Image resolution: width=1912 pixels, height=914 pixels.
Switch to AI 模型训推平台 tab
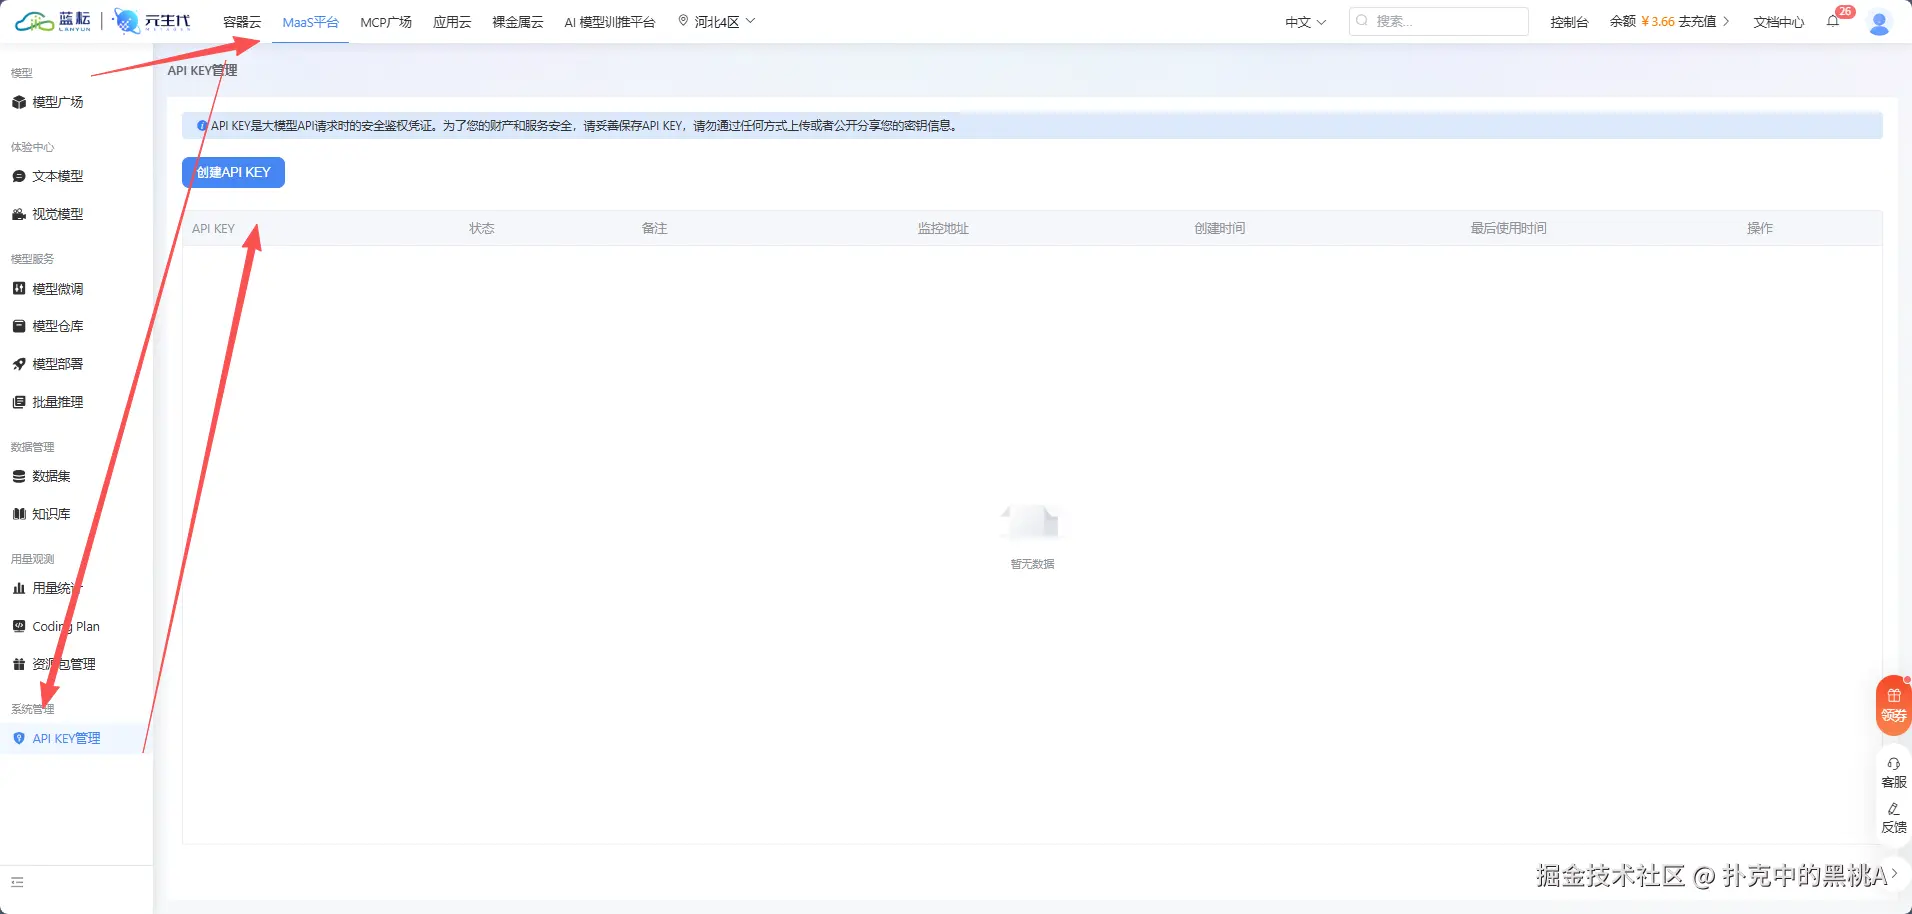(610, 22)
